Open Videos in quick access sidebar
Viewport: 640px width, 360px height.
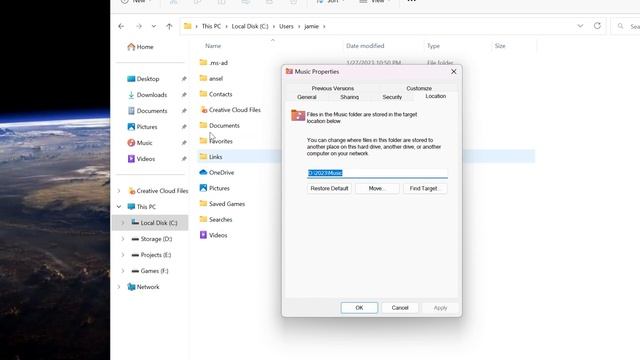[141, 159]
